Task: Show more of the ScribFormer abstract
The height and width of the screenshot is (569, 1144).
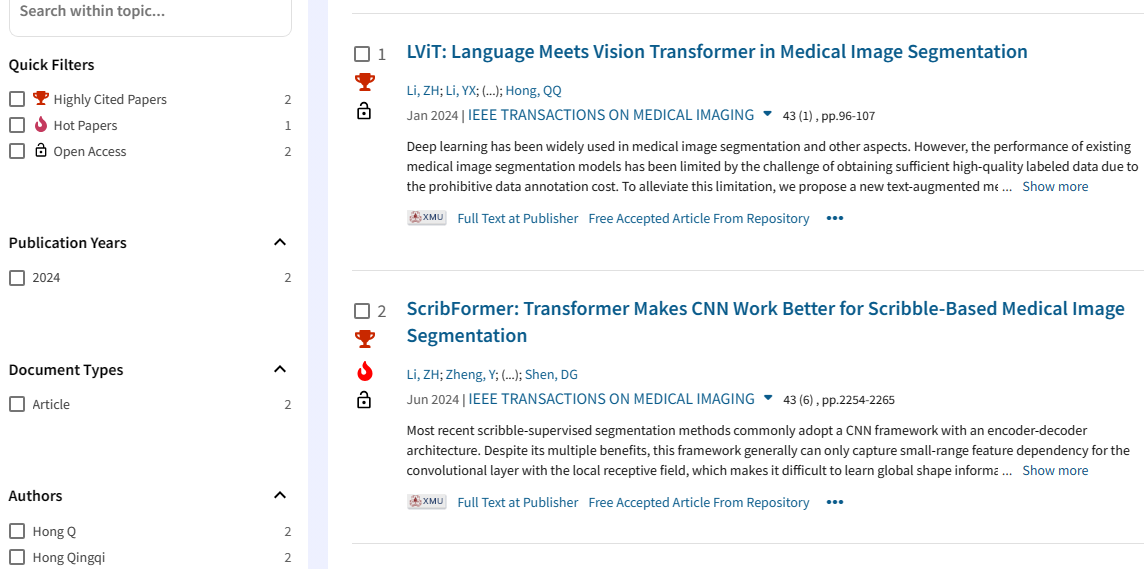Action: tap(1055, 470)
